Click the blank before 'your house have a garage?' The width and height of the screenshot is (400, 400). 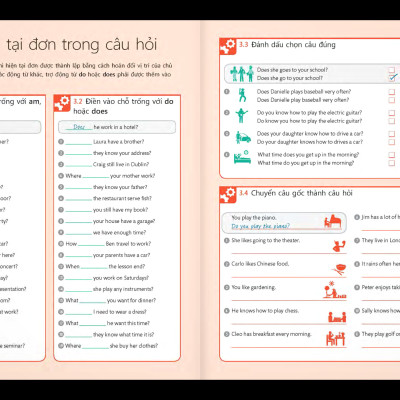[79, 222]
